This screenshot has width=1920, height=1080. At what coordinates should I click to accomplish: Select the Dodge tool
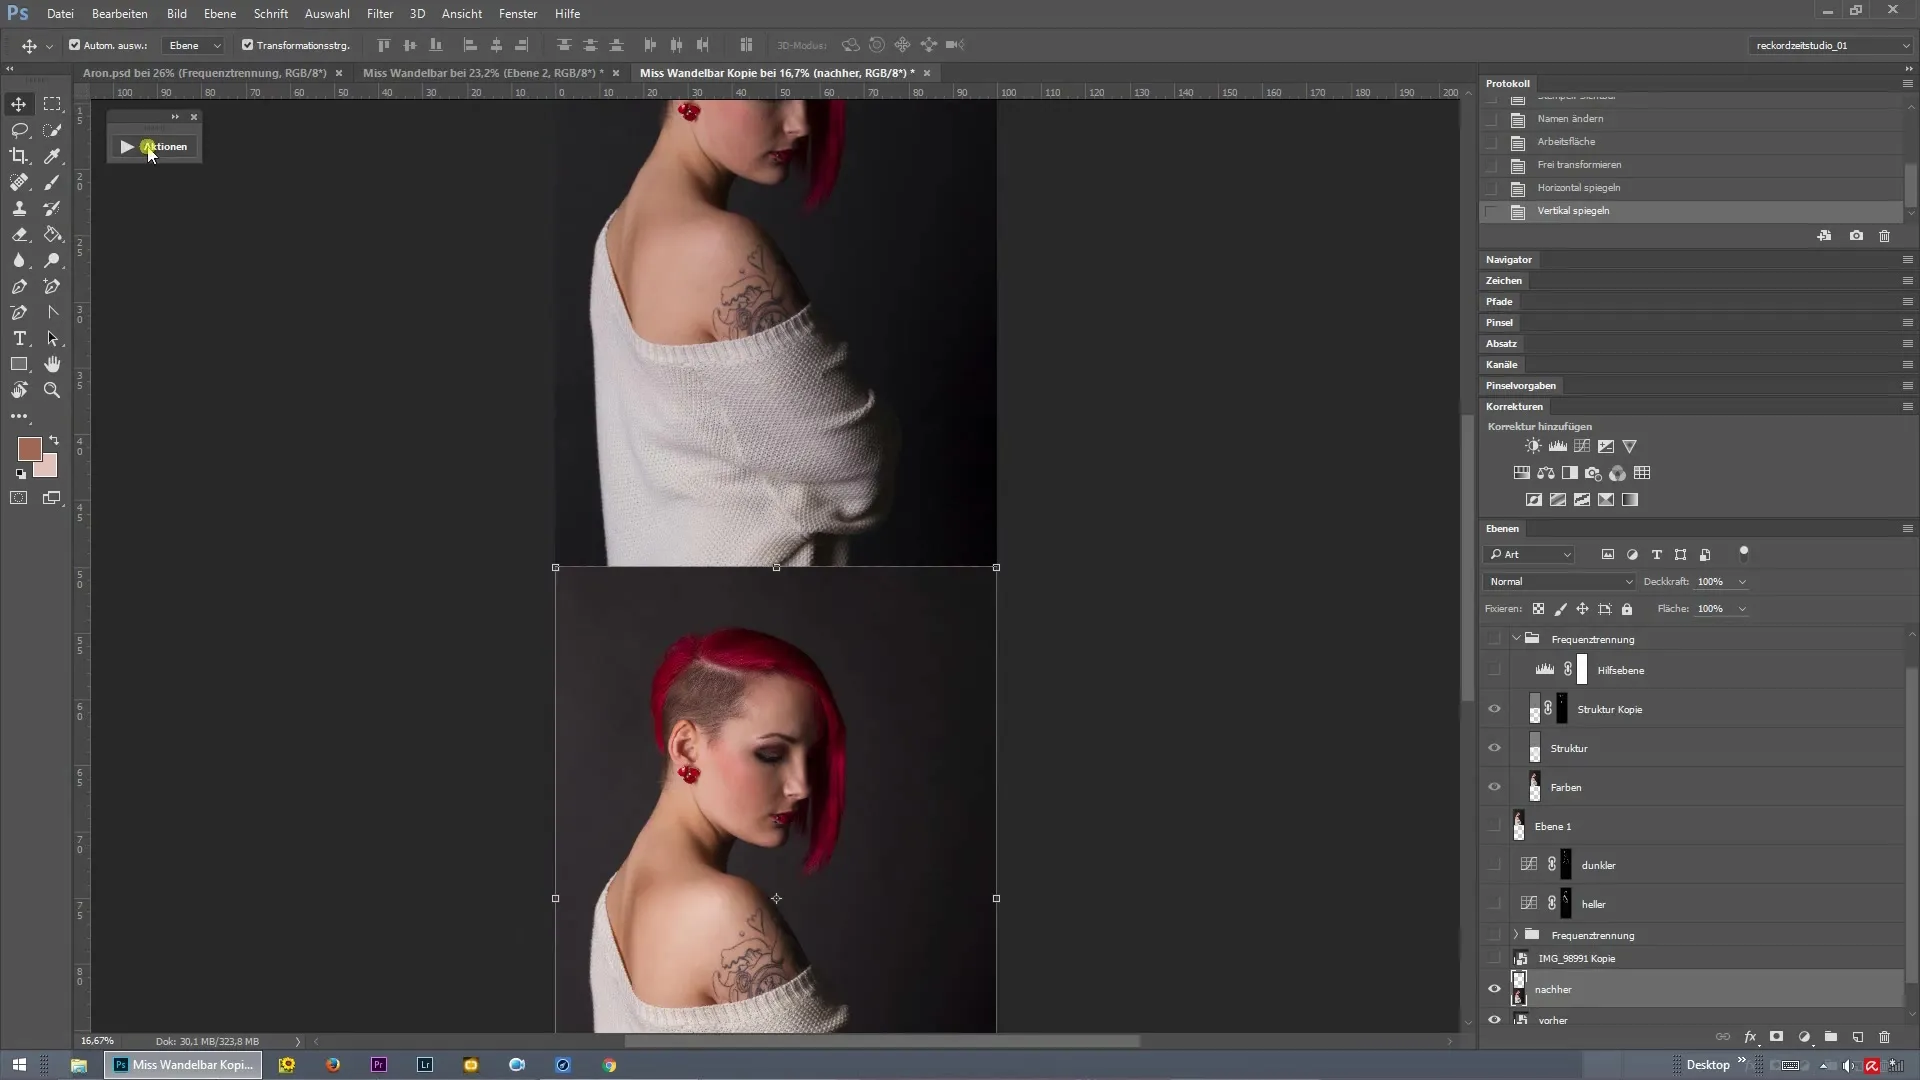tap(52, 260)
